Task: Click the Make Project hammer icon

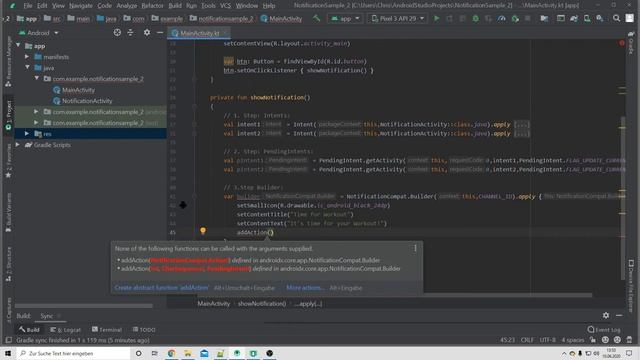Action: [x=316, y=18]
